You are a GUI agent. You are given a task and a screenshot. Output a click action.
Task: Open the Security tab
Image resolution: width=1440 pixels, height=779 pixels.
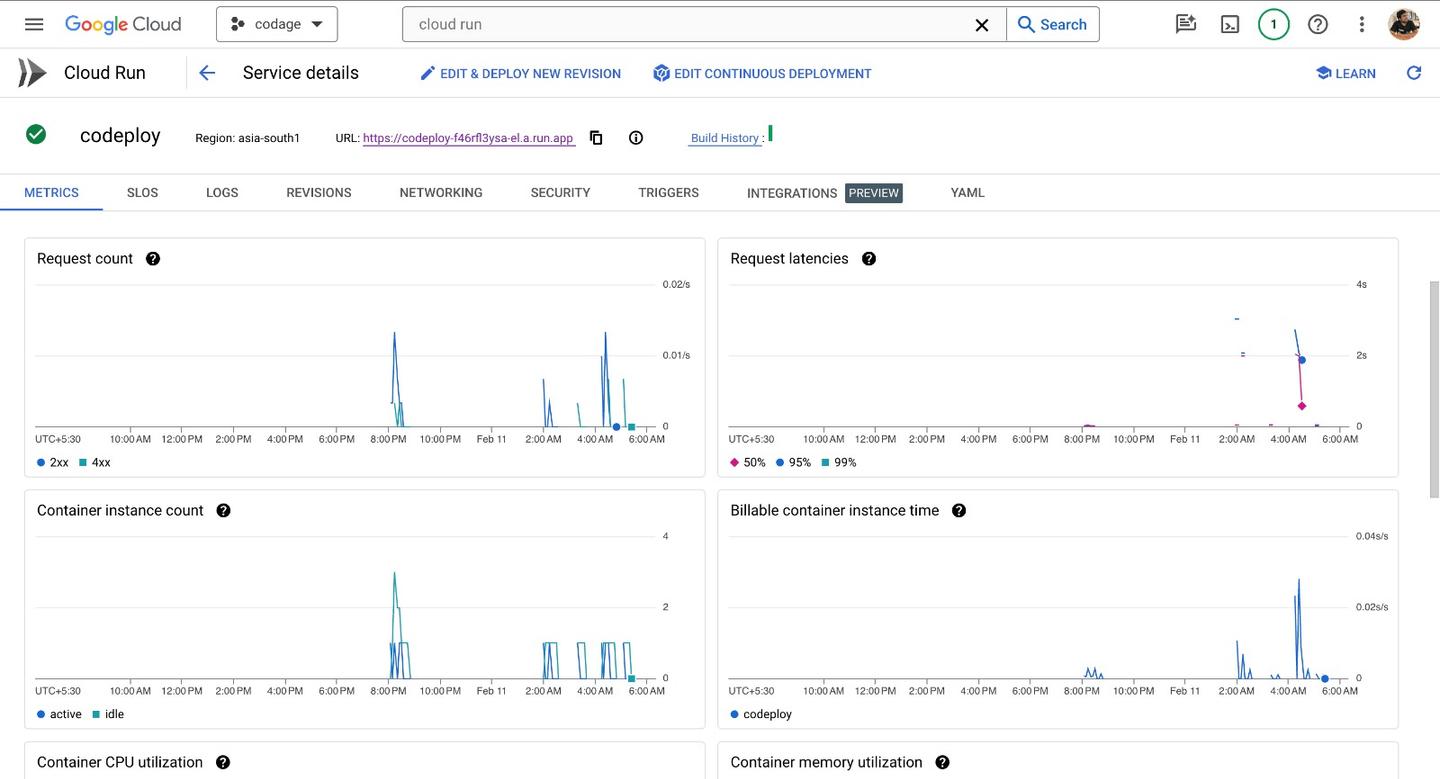[x=560, y=192]
